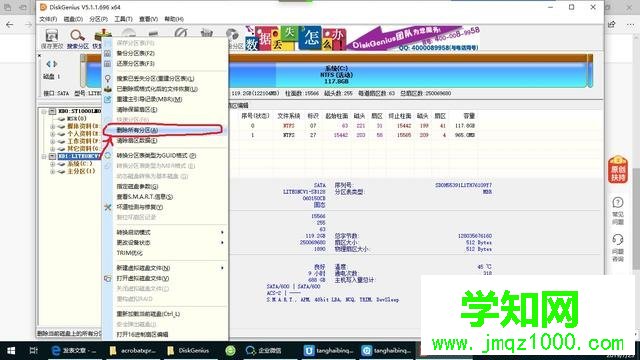
Task: Choose 查看S.M.A.R.T.信息(S) menu entry
Action: click(165, 197)
